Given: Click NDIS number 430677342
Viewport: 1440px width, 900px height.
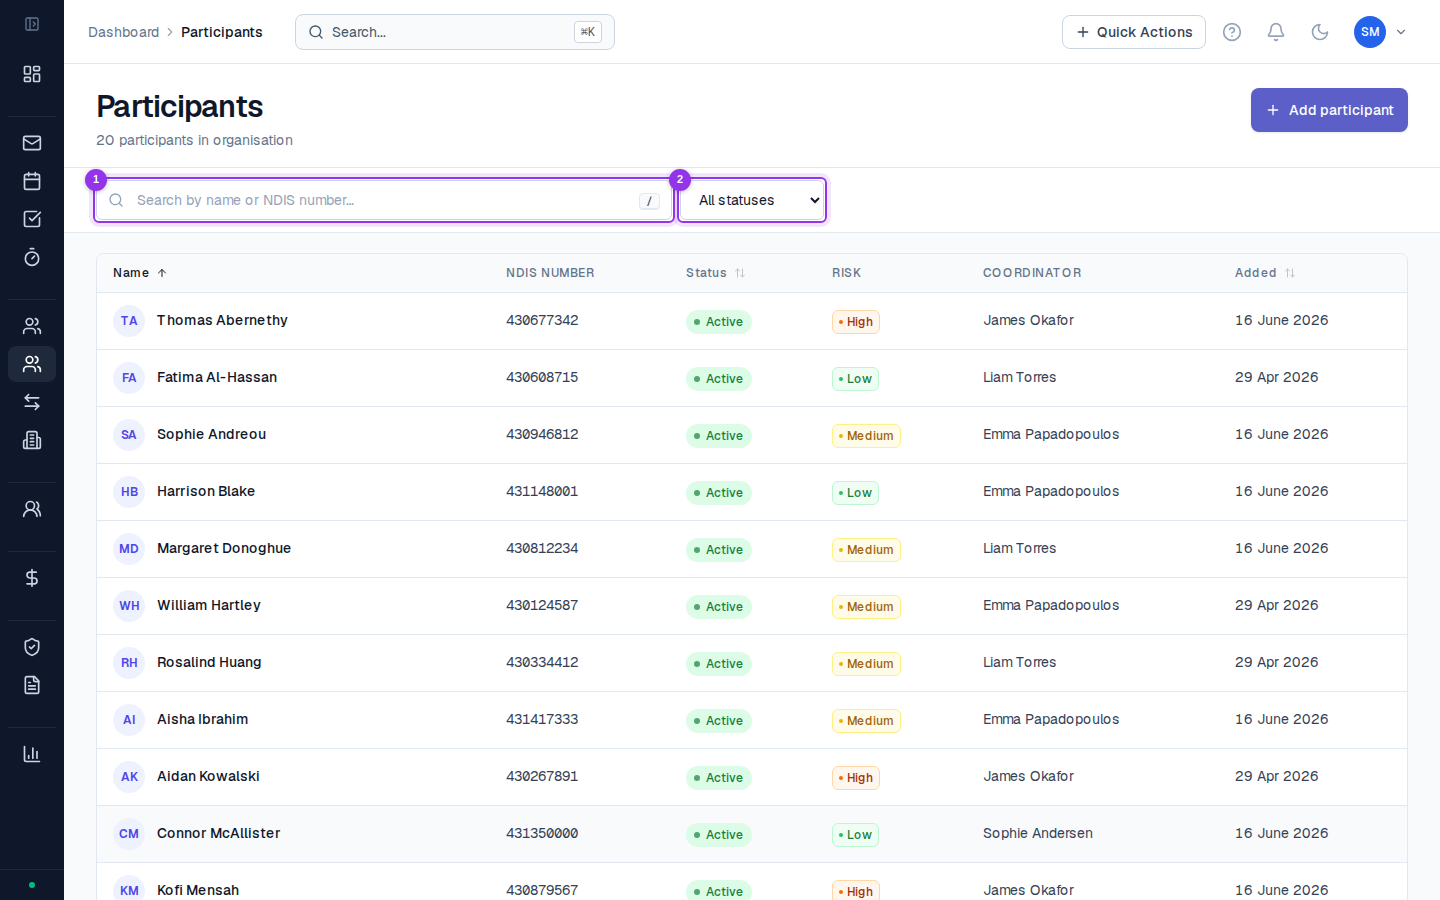Looking at the screenshot, I should pos(542,320).
